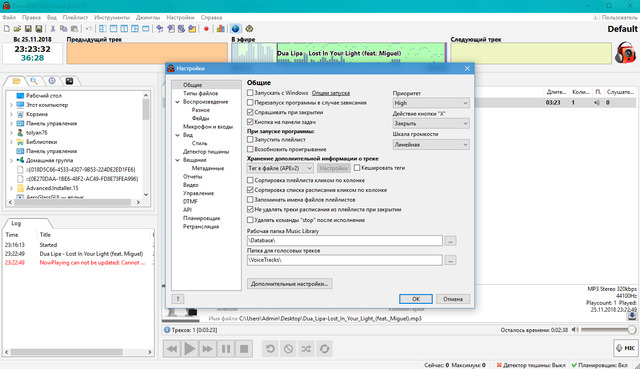640x369 pixels.
Task: Collapse the Воспроизведение settings tree node
Action: 178,102
